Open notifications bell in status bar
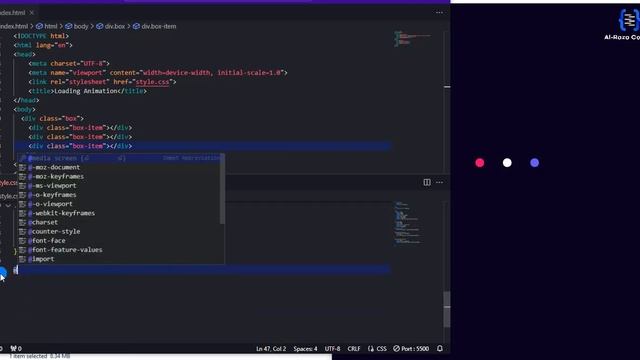The width and height of the screenshot is (640, 360). (440, 349)
